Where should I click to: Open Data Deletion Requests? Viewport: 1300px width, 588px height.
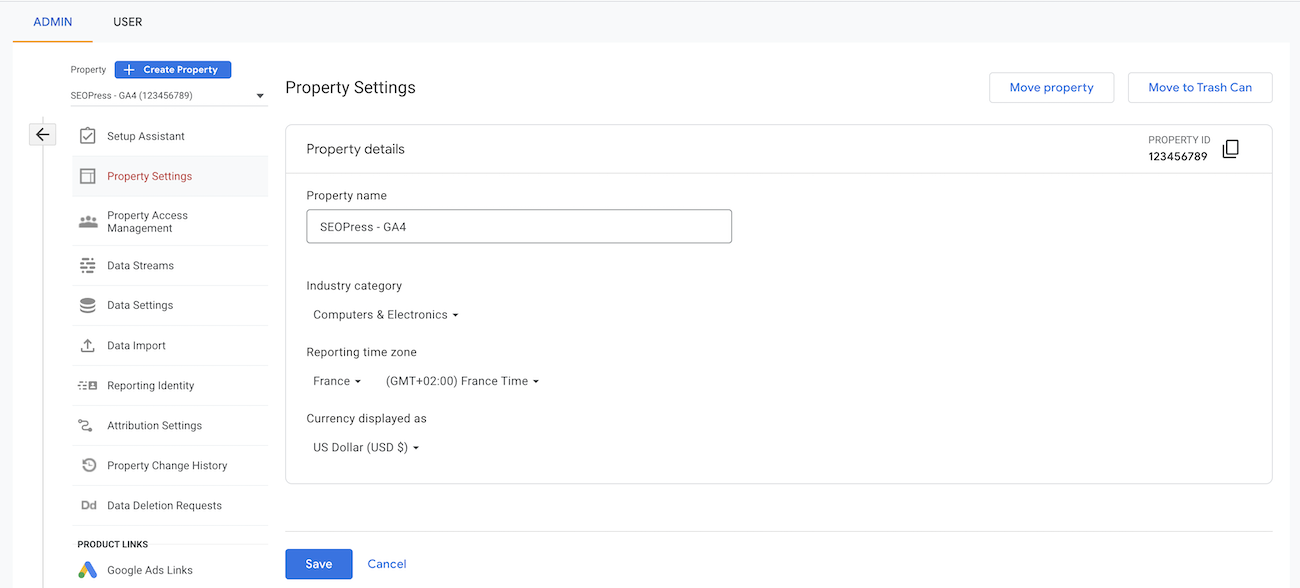point(170,506)
